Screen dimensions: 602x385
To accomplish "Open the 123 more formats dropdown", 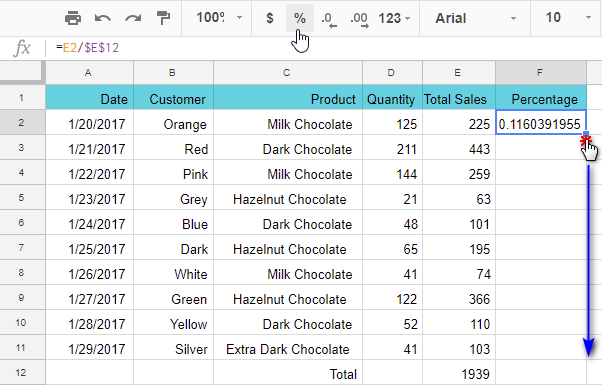I will pyautogui.click(x=394, y=18).
